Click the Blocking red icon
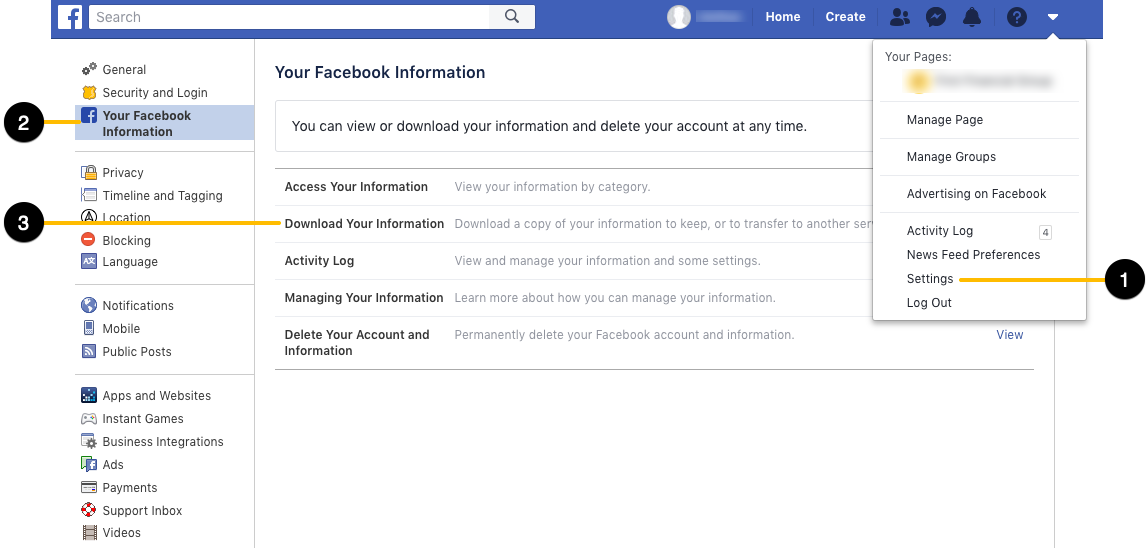This screenshot has width=1146, height=548. [88, 240]
